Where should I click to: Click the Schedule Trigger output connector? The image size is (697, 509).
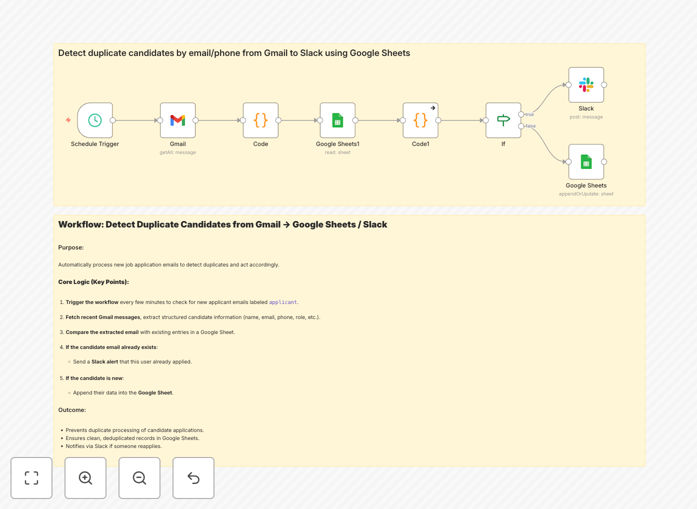[x=112, y=120]
